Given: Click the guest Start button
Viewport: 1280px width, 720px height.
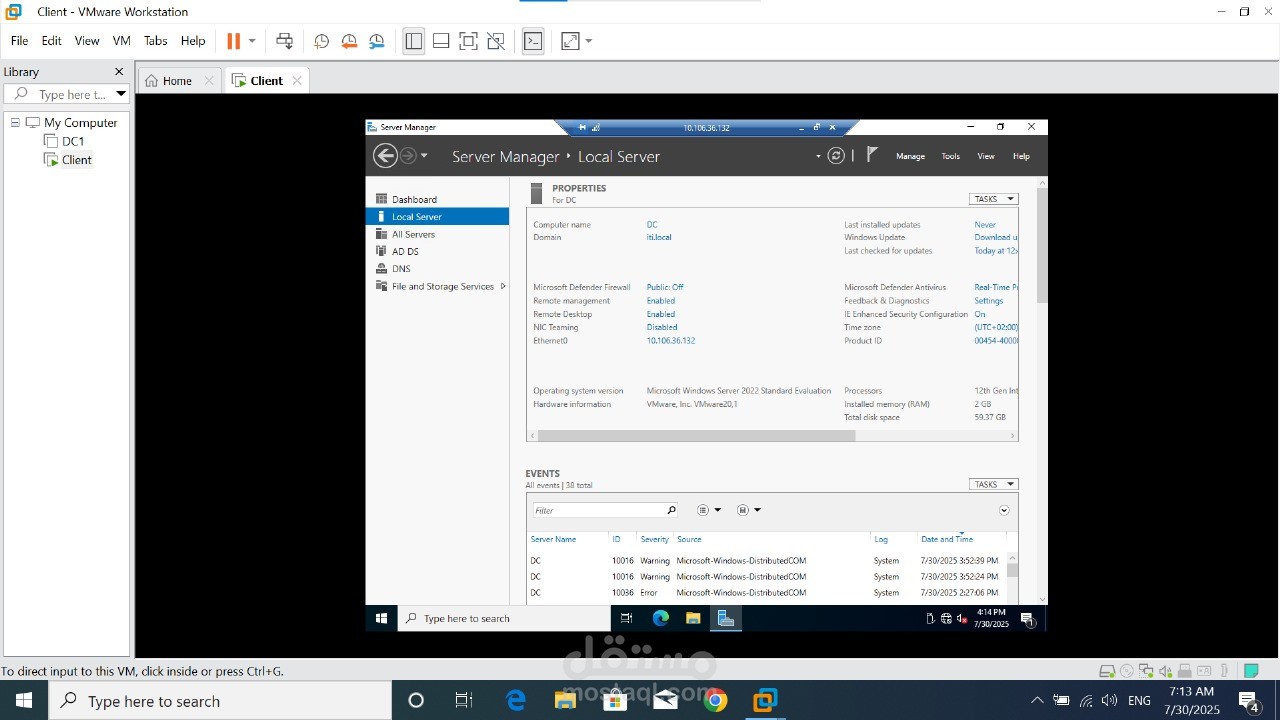Looking at the screenshot, I should click(x=381, y=618).
